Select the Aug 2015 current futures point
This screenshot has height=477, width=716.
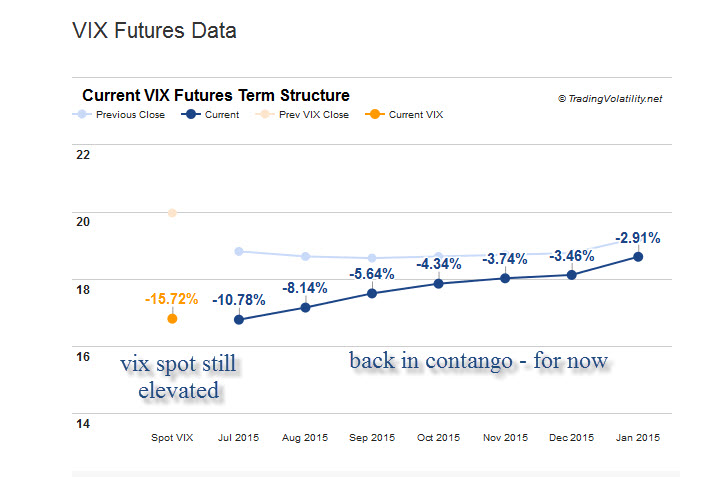(x=306, y=307)
